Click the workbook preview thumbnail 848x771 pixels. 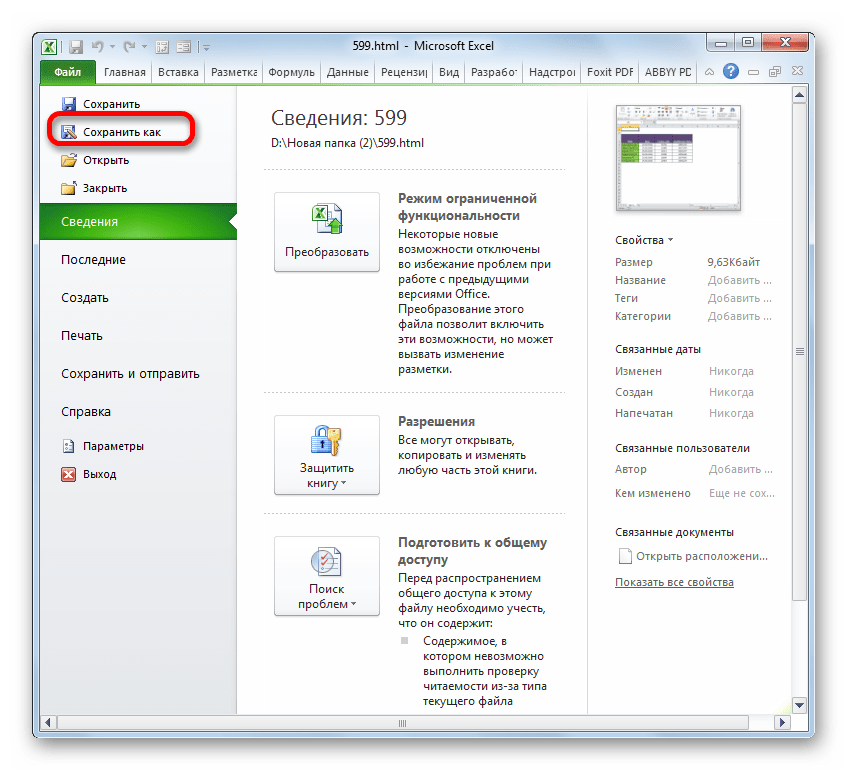click(678, 158)
